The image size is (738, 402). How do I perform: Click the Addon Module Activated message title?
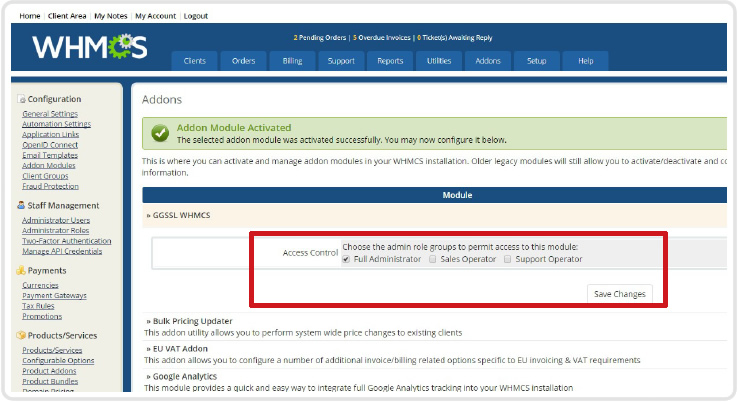(234, 128)
